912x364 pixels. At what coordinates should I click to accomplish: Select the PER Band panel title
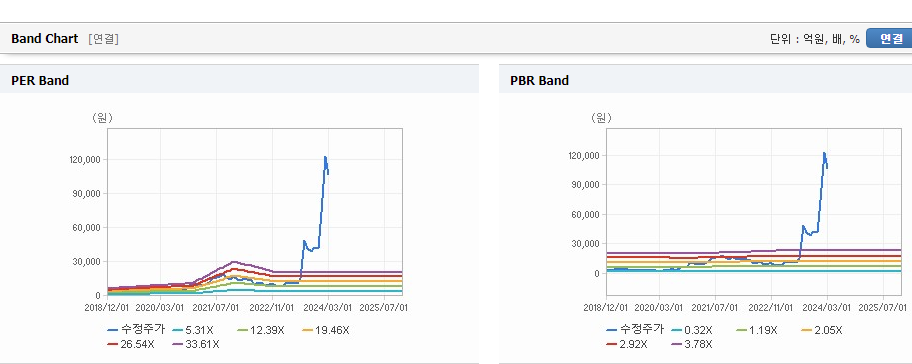coord(40,81)
